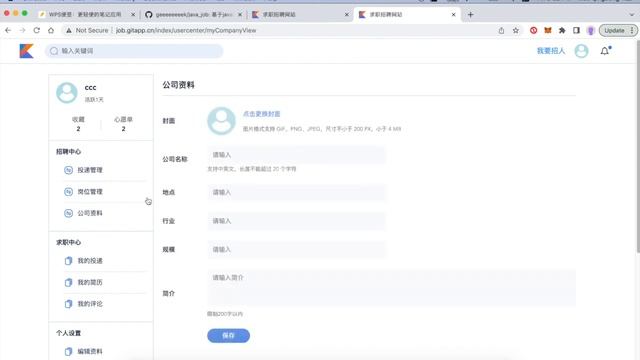Focus the 行业 input field
This screenshot has height=360, width=640.
tap(296, 221)
